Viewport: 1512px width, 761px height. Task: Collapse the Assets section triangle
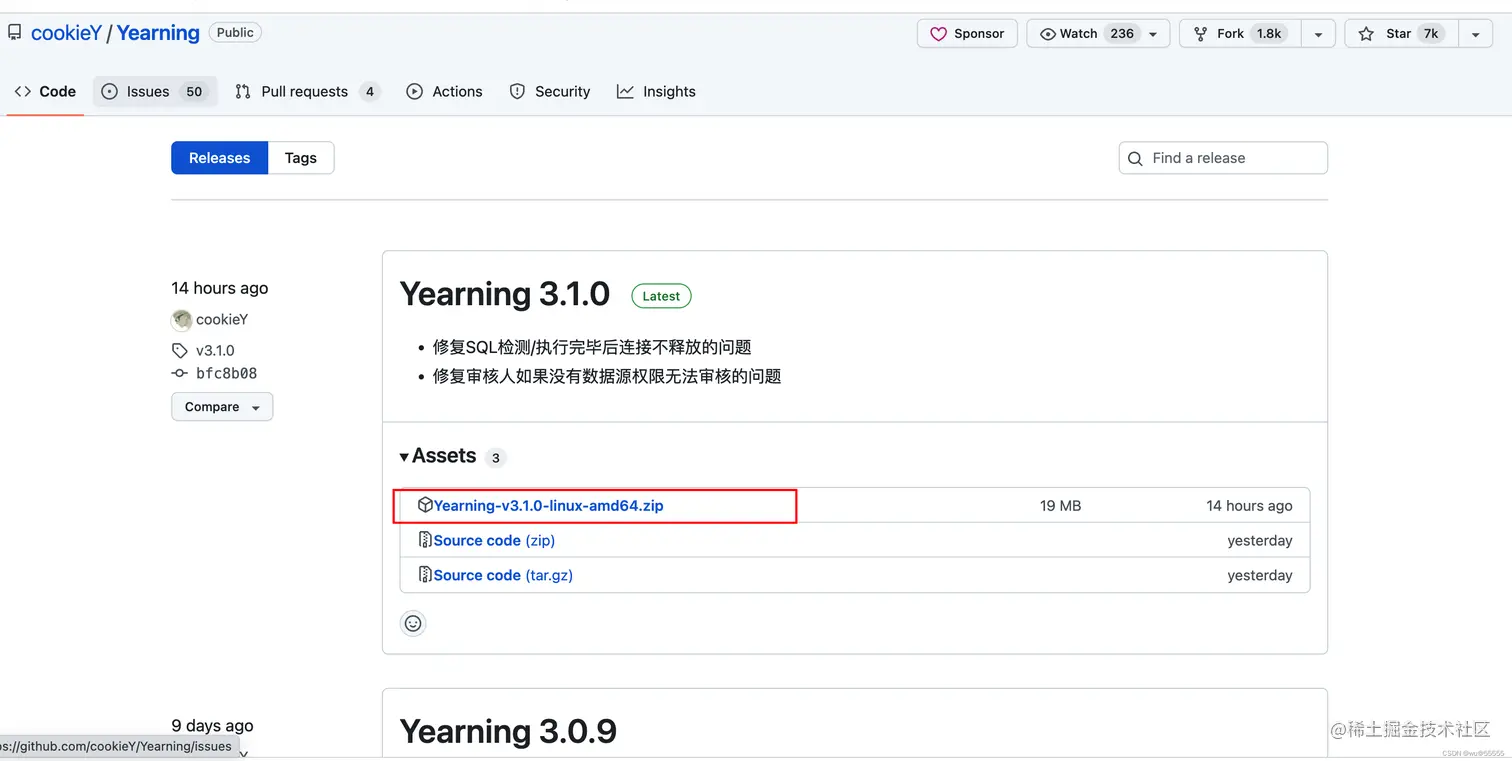(404, 457)
